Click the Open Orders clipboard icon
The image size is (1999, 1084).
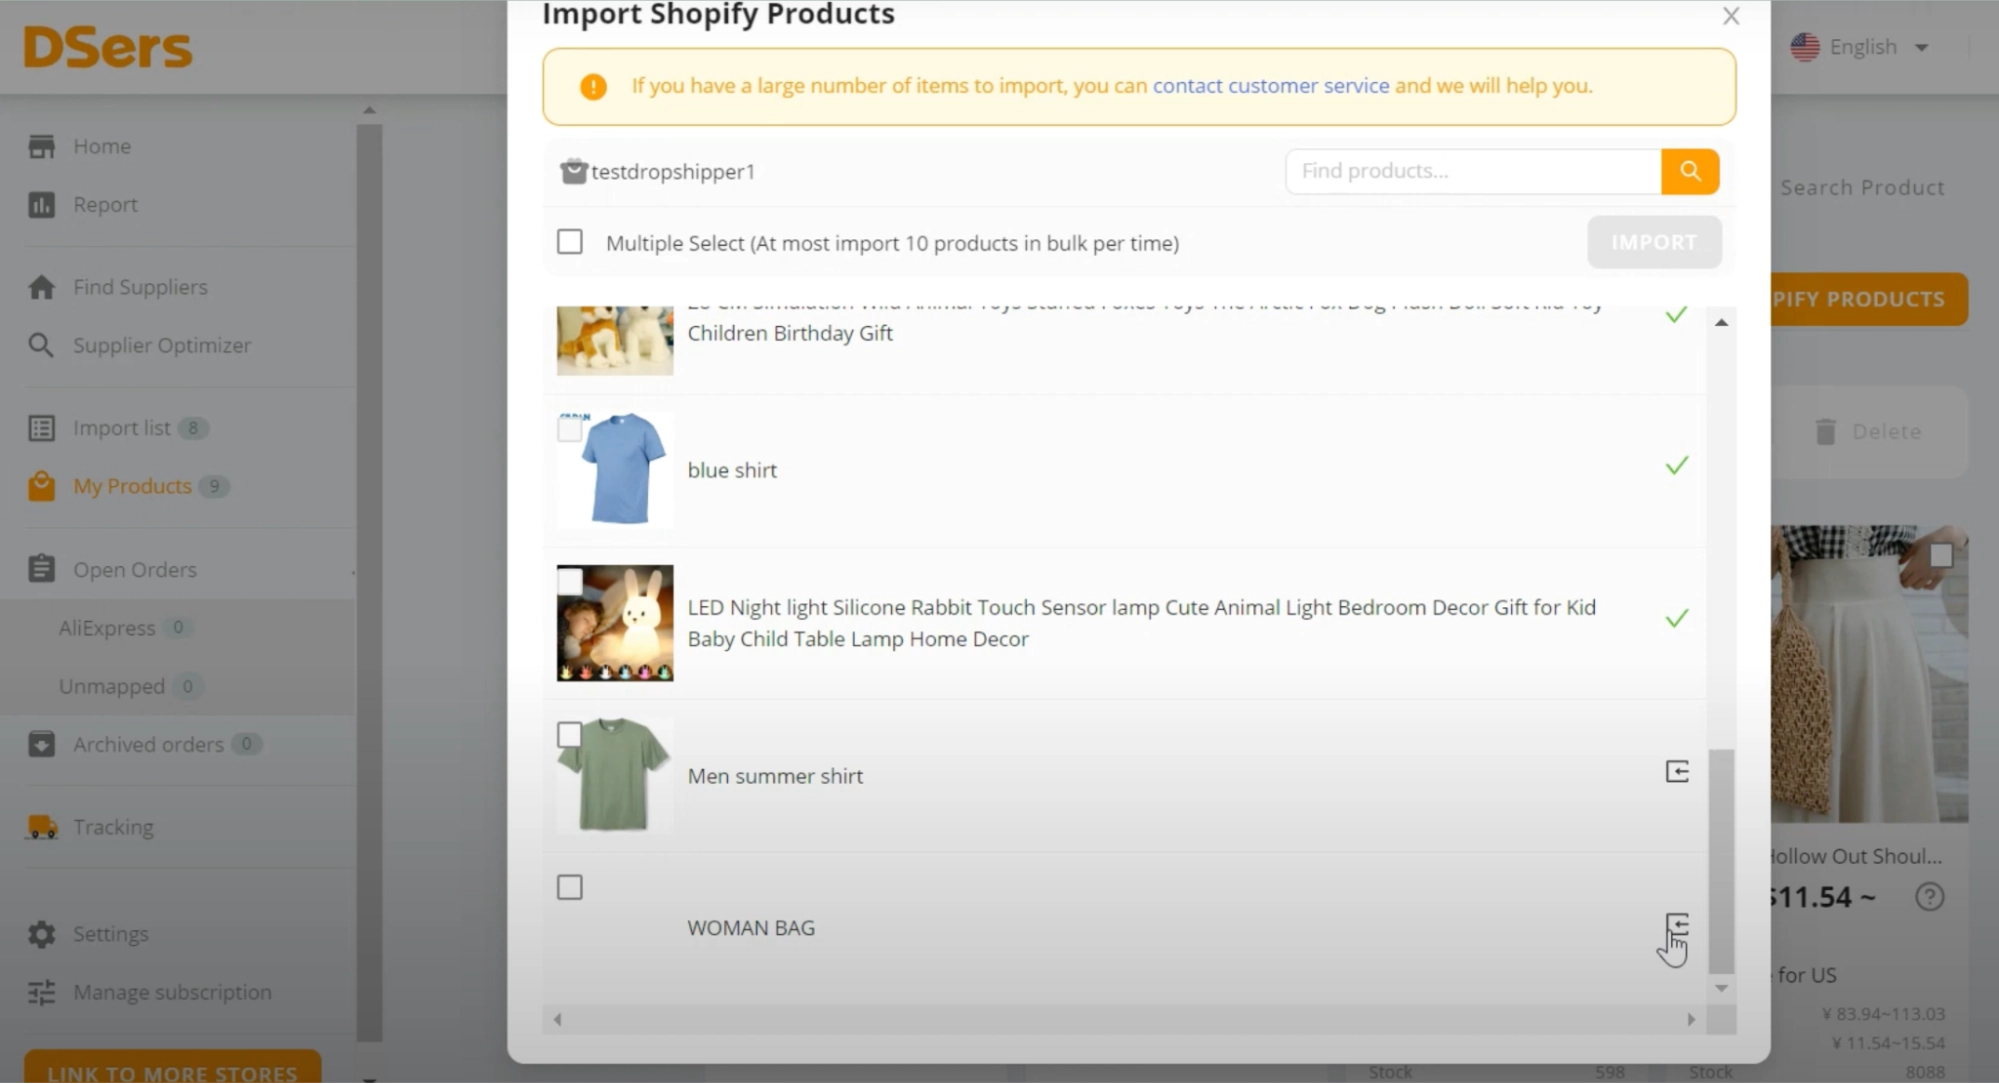coord(41,569)
